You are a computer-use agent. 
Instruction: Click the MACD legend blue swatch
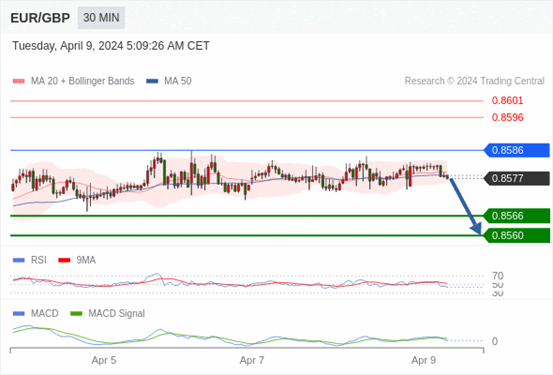(x=19, y=314)
